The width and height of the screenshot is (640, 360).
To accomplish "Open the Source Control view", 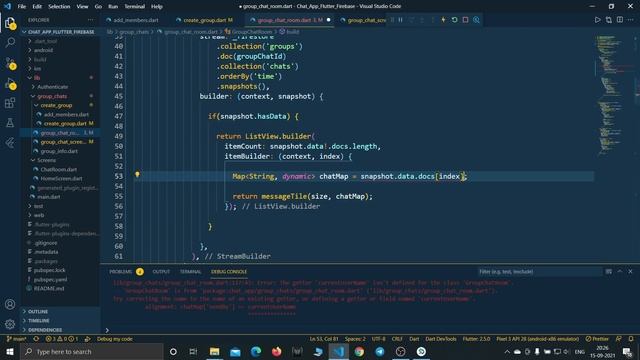I will (10, 62).
